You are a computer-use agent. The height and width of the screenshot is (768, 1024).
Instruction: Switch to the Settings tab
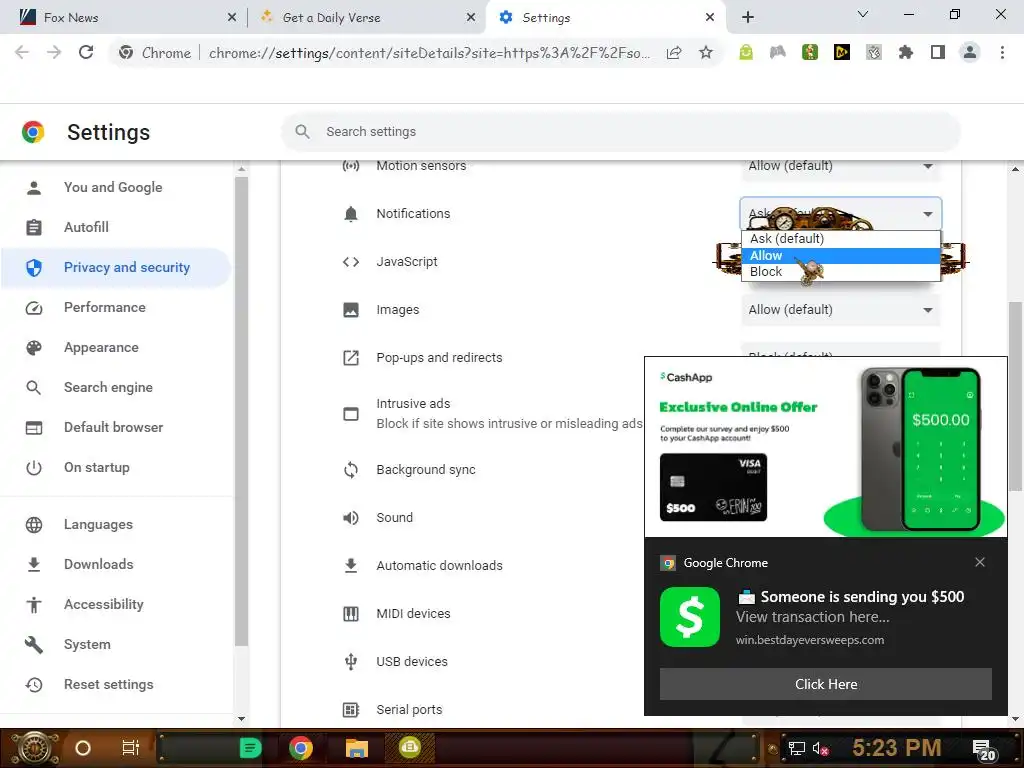point(604,18)
